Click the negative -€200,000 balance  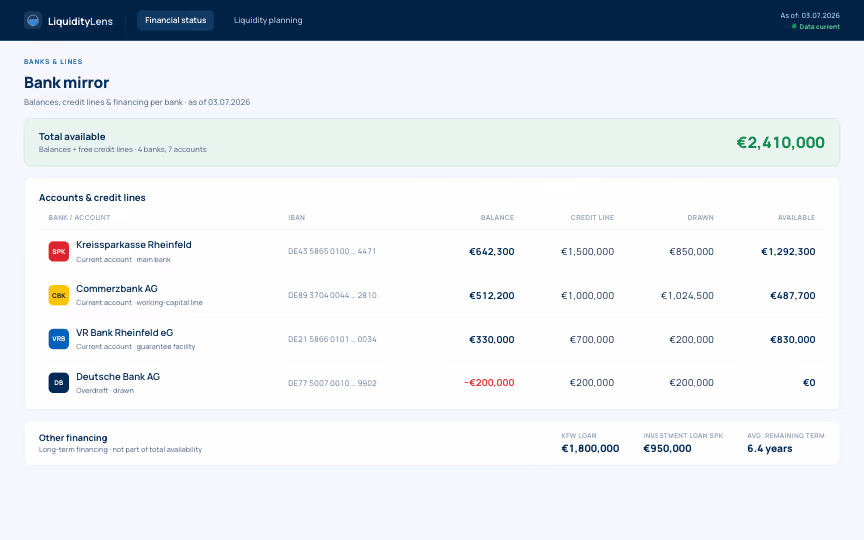(489, 383)
